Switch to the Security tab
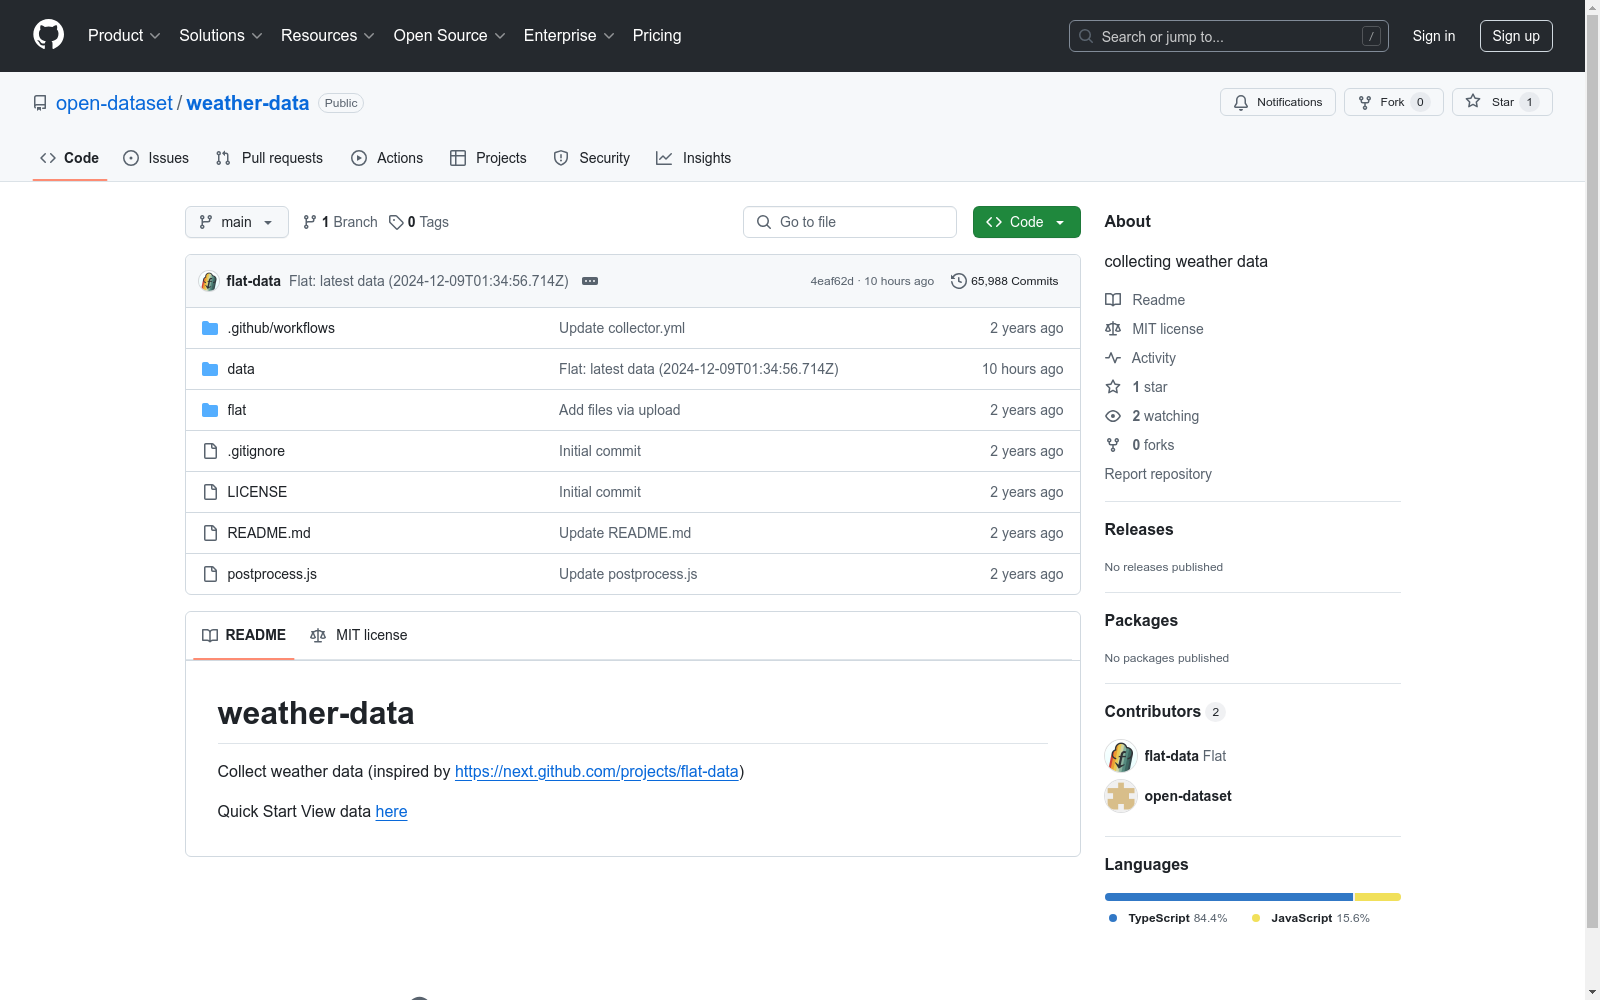Image resolution: width=1600 pixels, height=1000 pixels. click(x=592, y=158)
